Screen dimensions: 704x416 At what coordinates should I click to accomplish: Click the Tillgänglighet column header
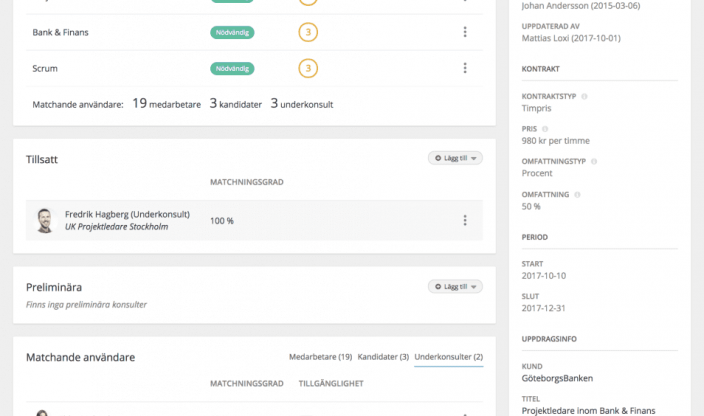point(331,383)
